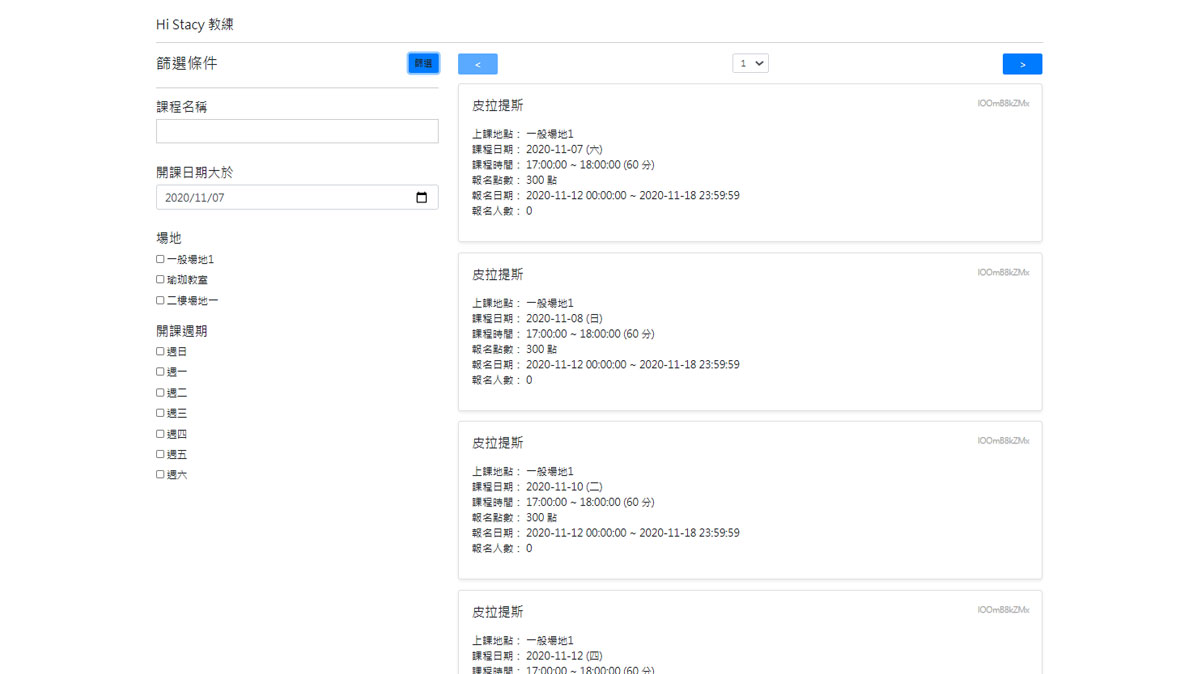The height and width of the screenshot is (674, 1200).
Task: Click the Hi Stacy 教練 header text
Action: [x=195, y=24]
